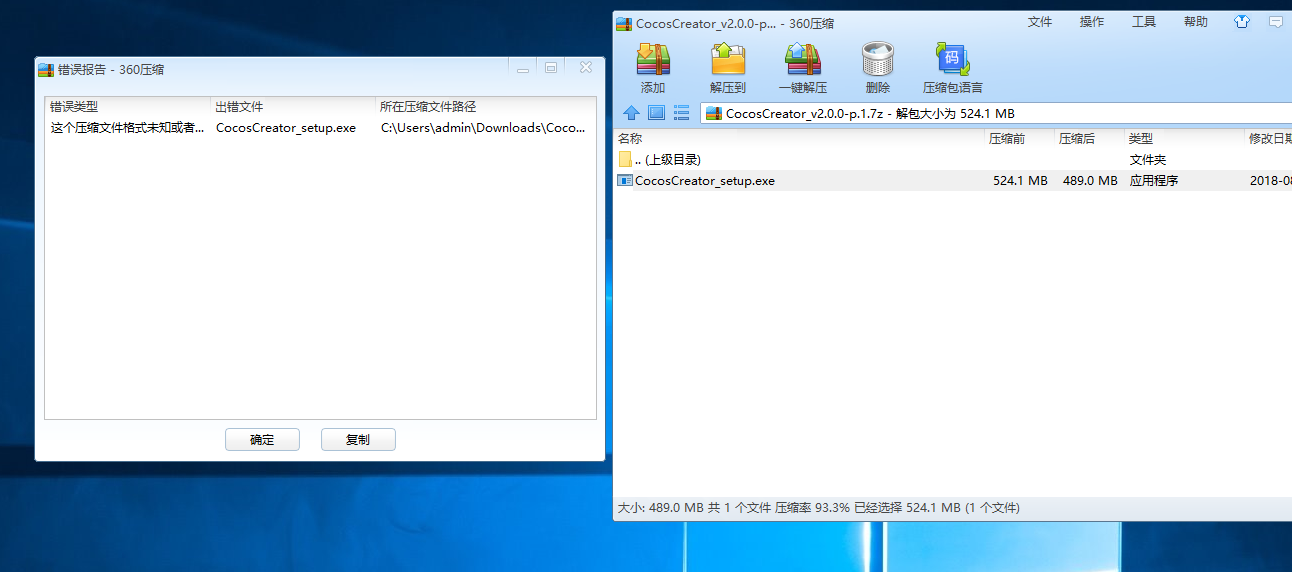Viewport: 1292px width, 572px height.
Task: Switch to detailed list view mode
Action: (x=681, y=113)
